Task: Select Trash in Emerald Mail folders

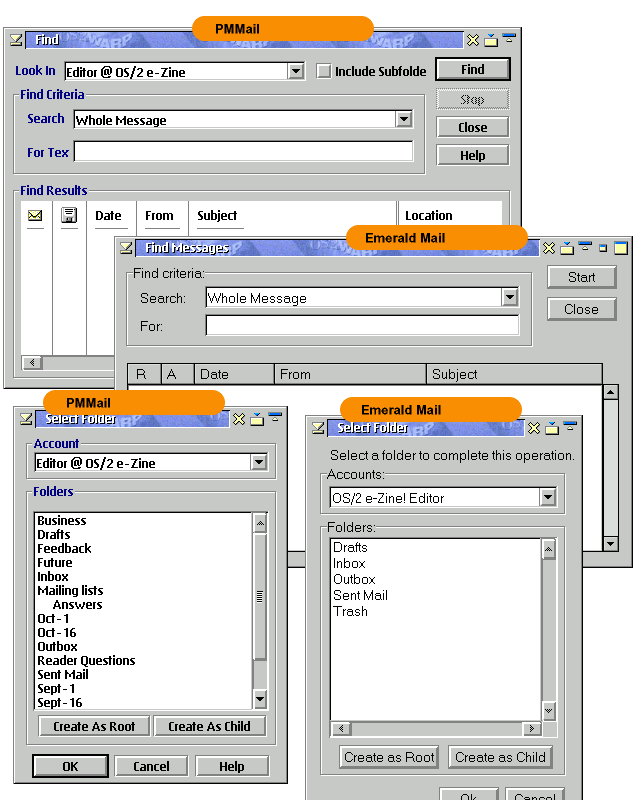Action: 350,611
